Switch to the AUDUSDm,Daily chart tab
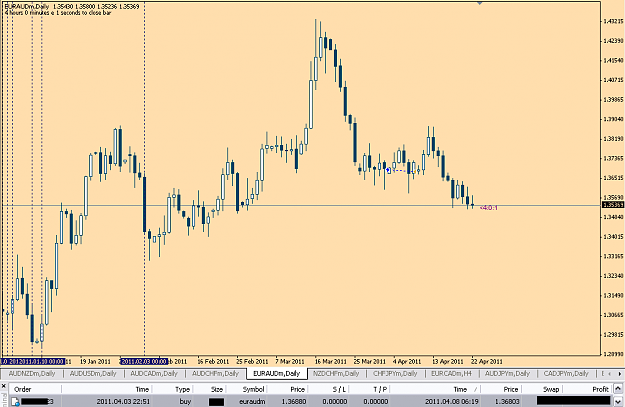 pyautogui.click(x=93, y=374)
